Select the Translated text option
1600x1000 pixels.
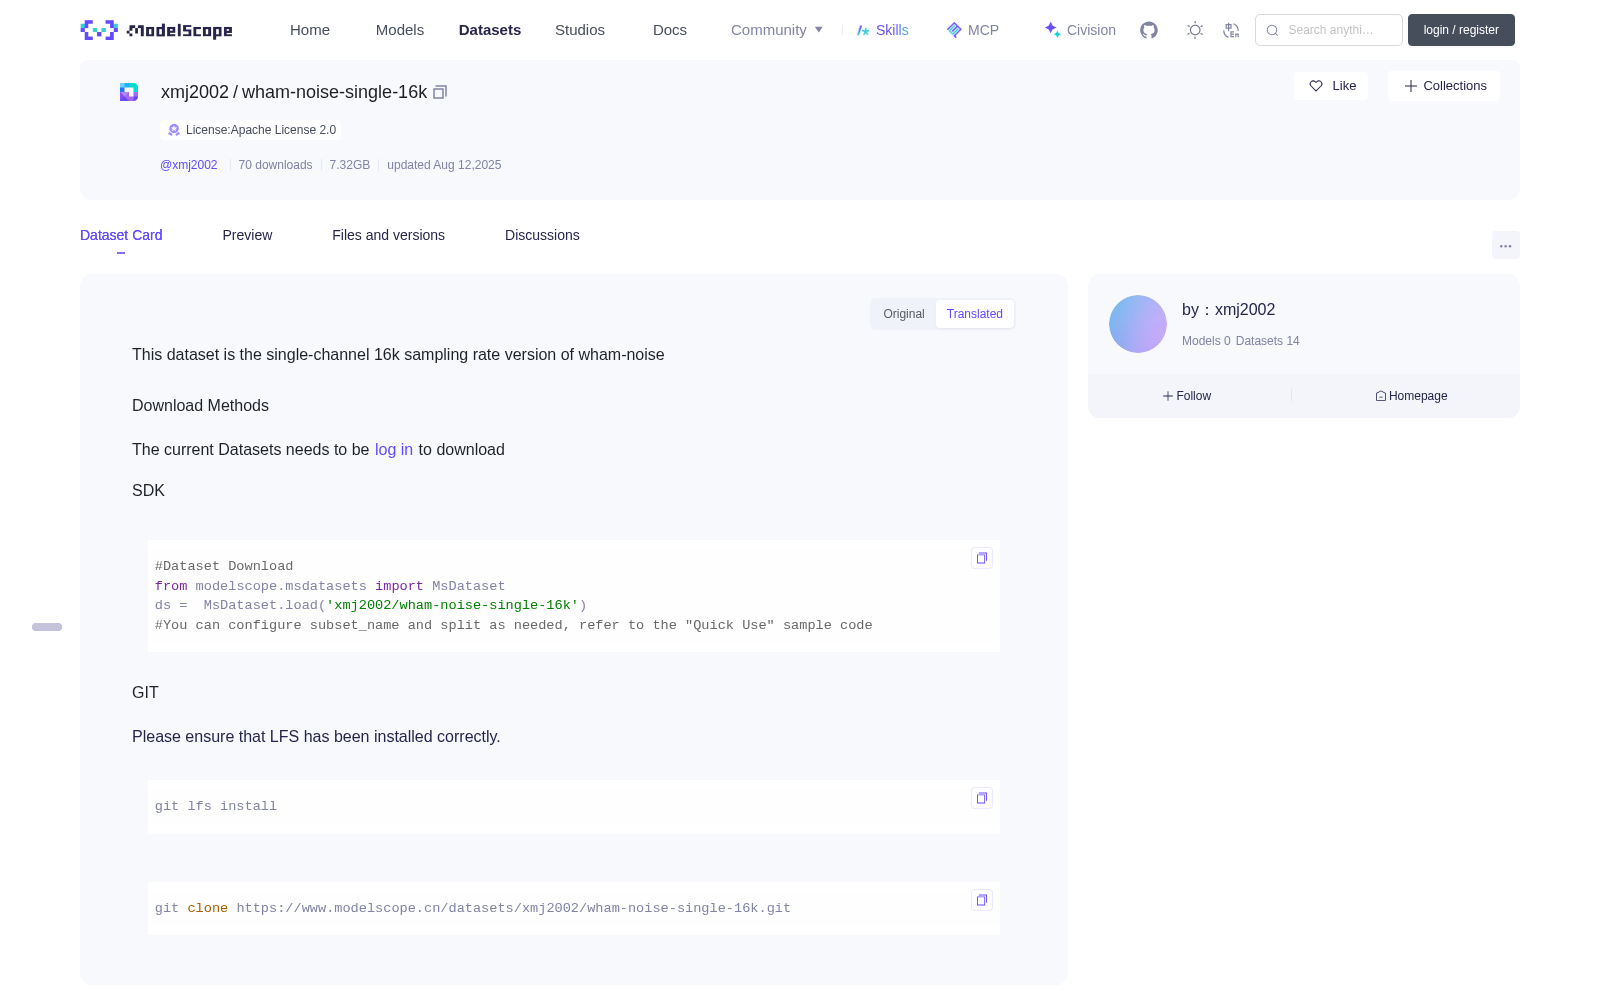[x=975, y=314]
